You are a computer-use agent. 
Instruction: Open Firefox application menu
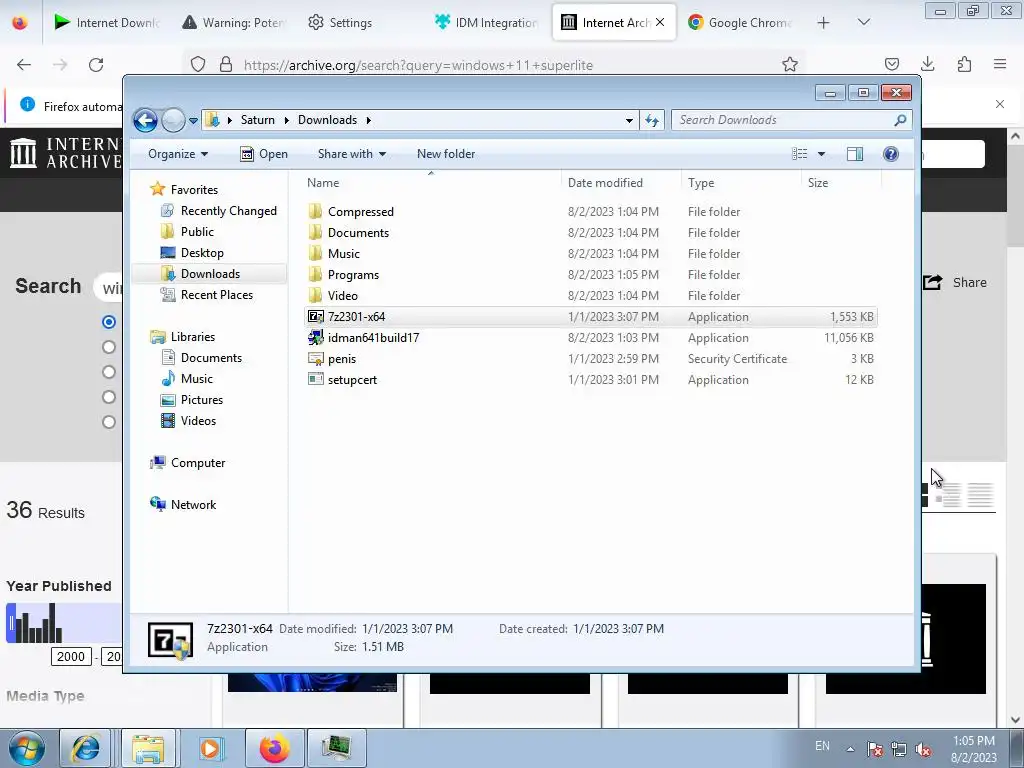click(x=1000, y=64)
